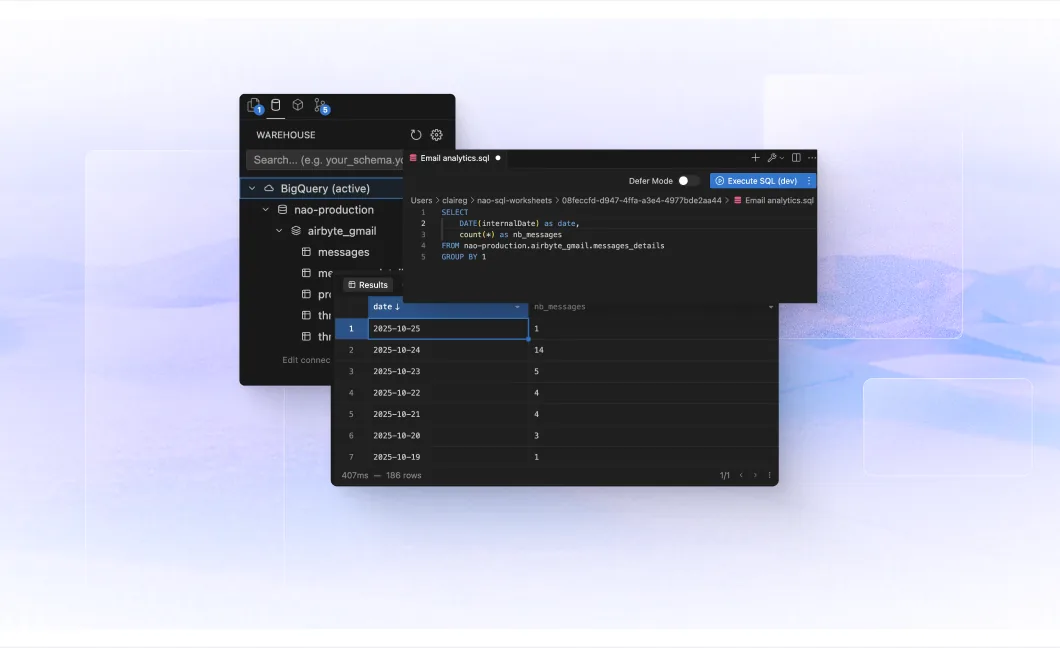Open the Explorer files icon in sidebar
Viewport: 1060px width, 648px height.
coord(254,105)
